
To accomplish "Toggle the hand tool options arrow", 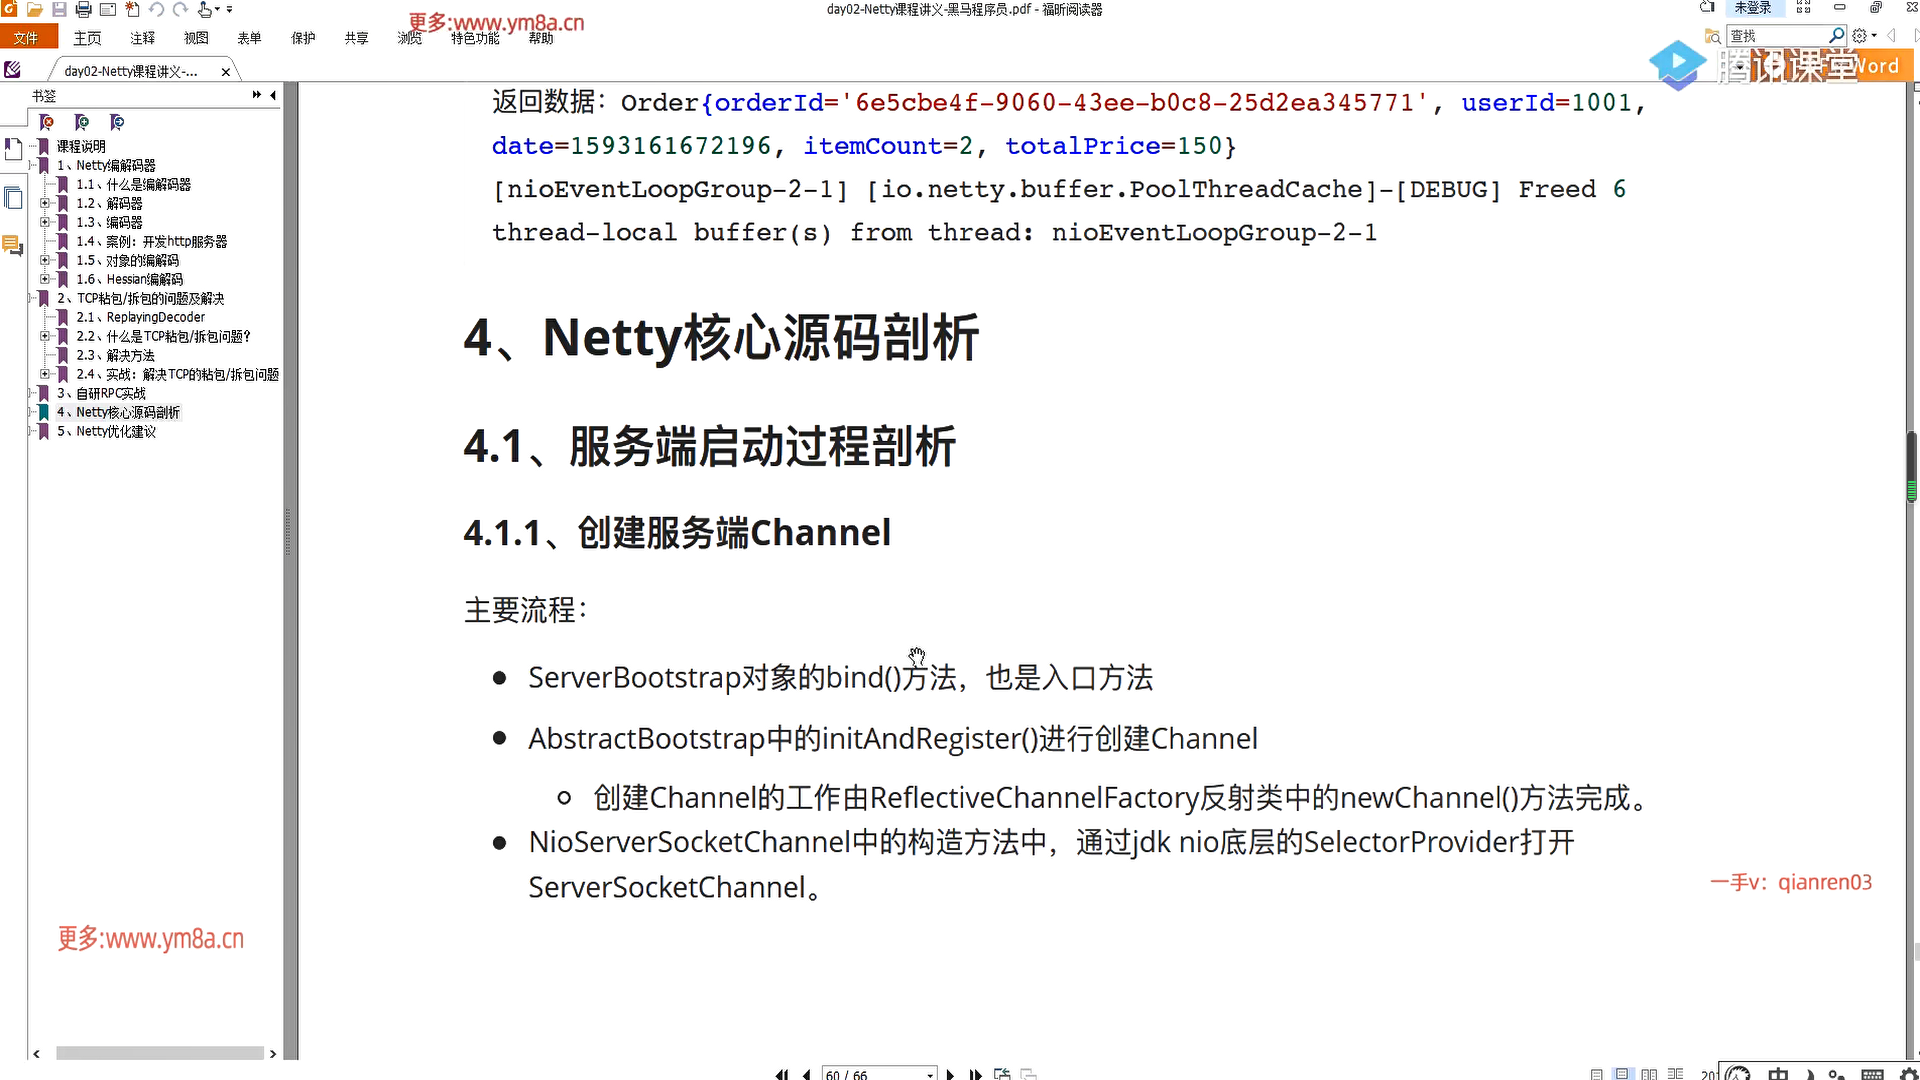I will pos(218,9).
